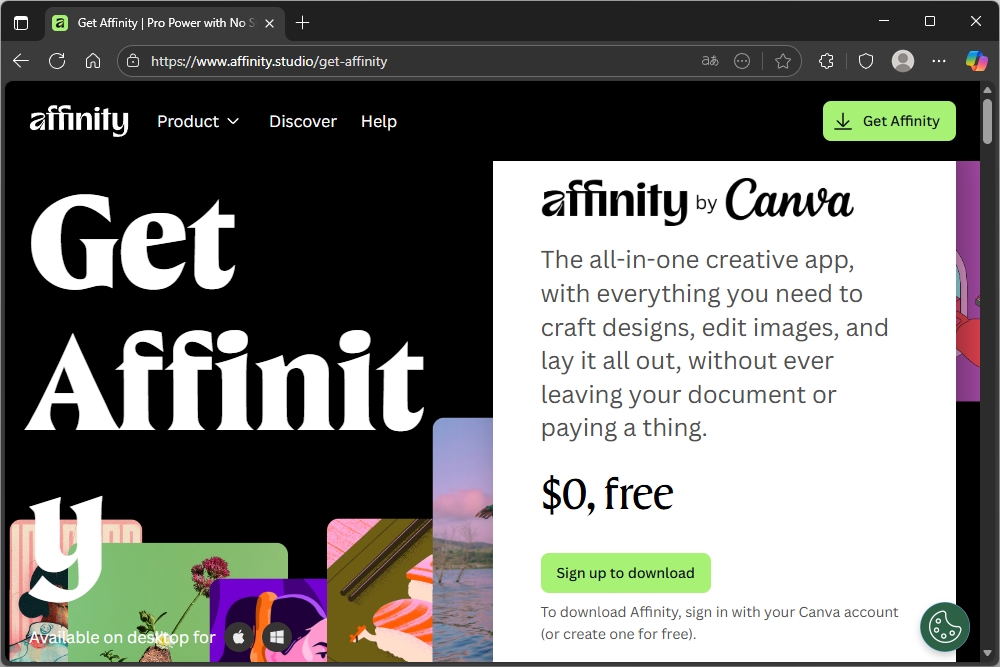This screenshot has width=1000, height=667.
Task: Open the tab actions menu icon
Action: point(21,23)
